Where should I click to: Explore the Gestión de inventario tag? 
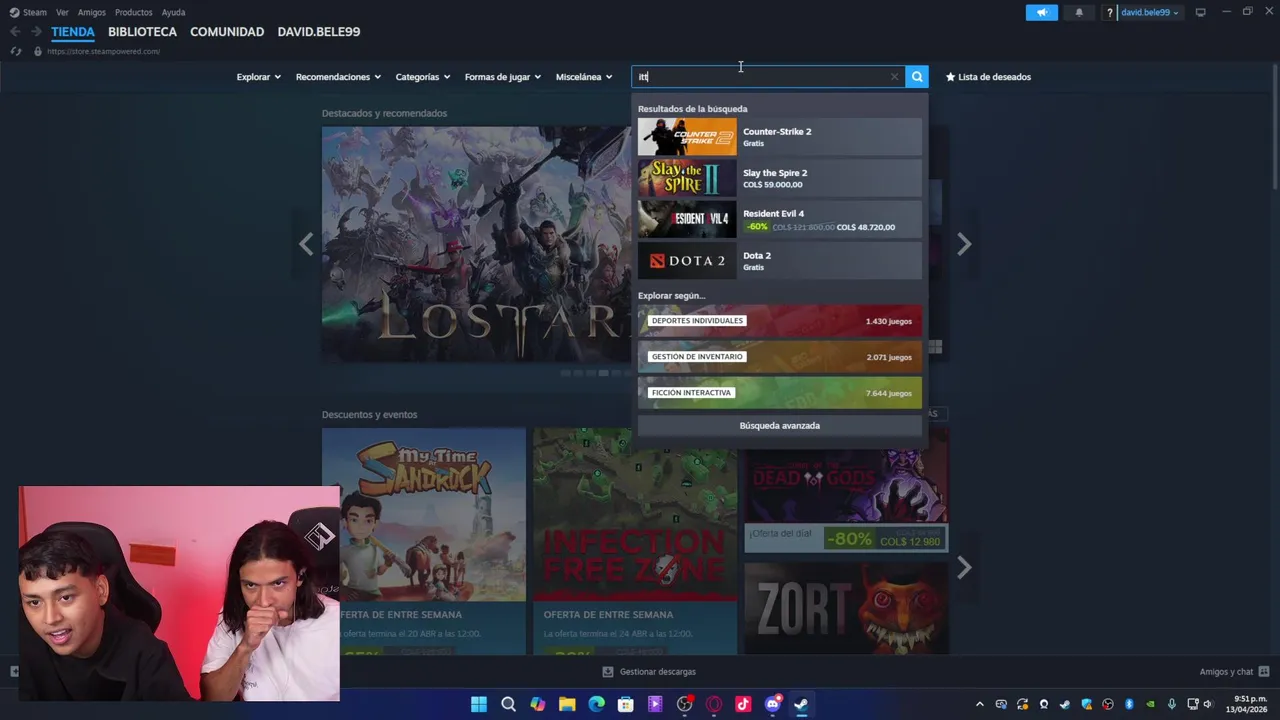point(780,357)
